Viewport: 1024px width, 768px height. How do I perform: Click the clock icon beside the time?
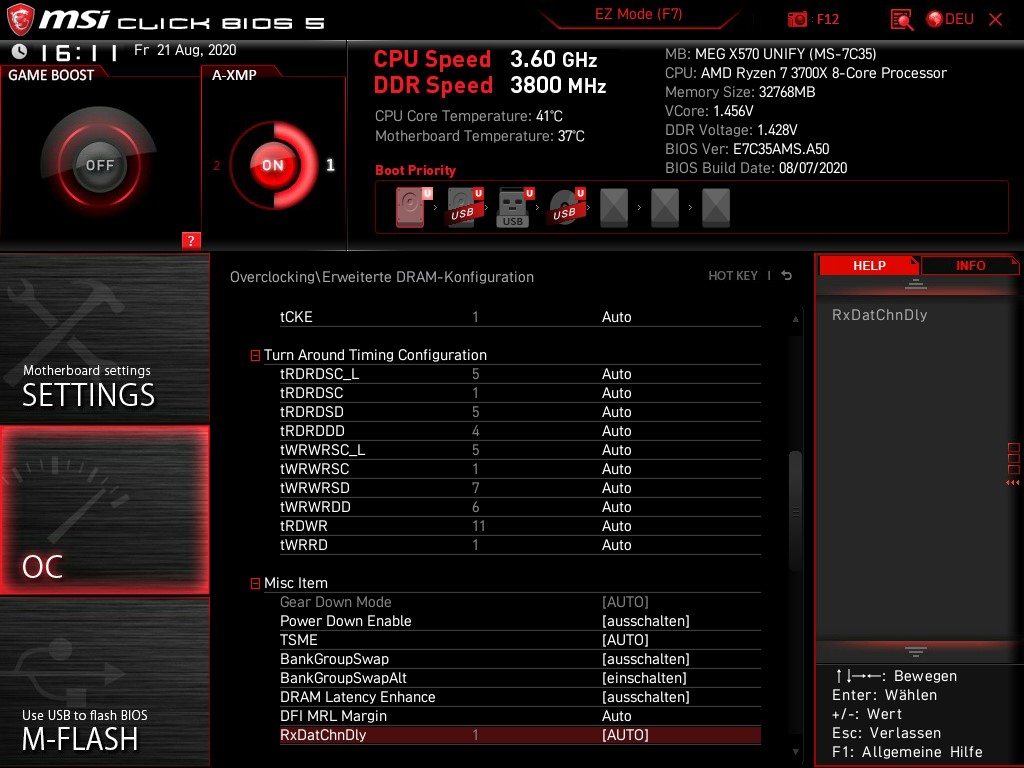[20, 52]
